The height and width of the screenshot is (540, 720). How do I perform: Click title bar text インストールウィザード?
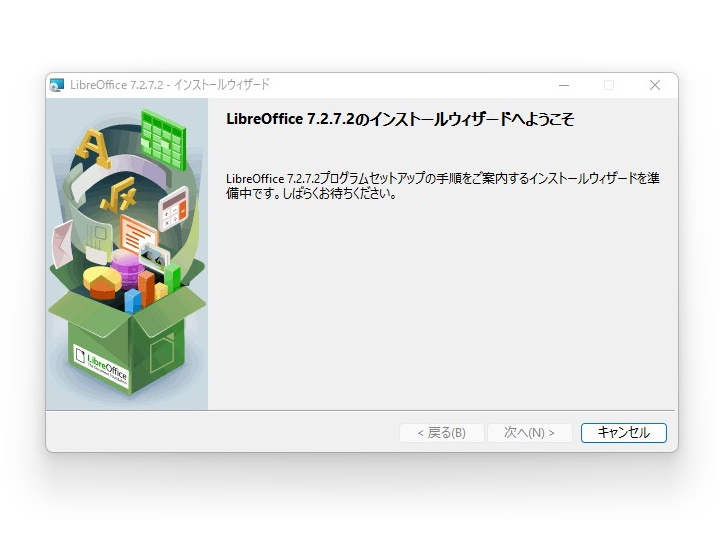(222, 85)
